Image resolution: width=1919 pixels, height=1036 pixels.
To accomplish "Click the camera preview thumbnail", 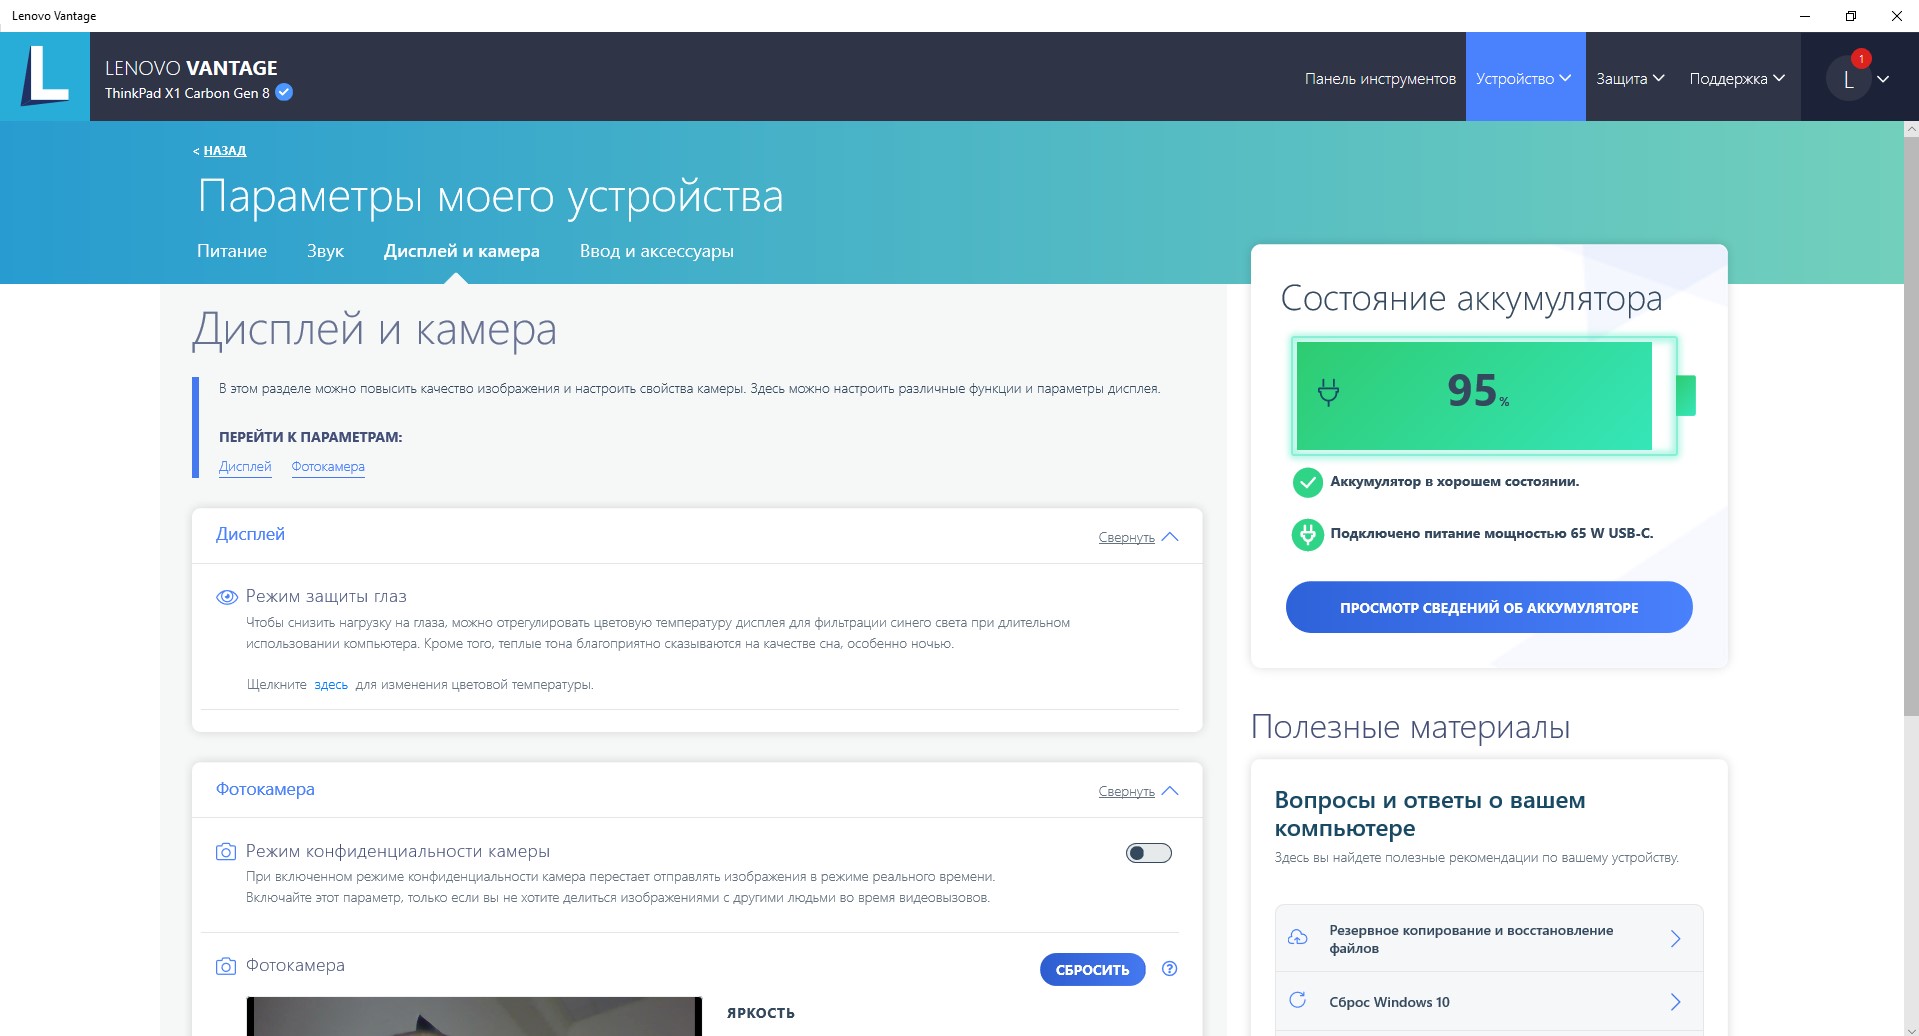I will click(x=474, y=1016).
